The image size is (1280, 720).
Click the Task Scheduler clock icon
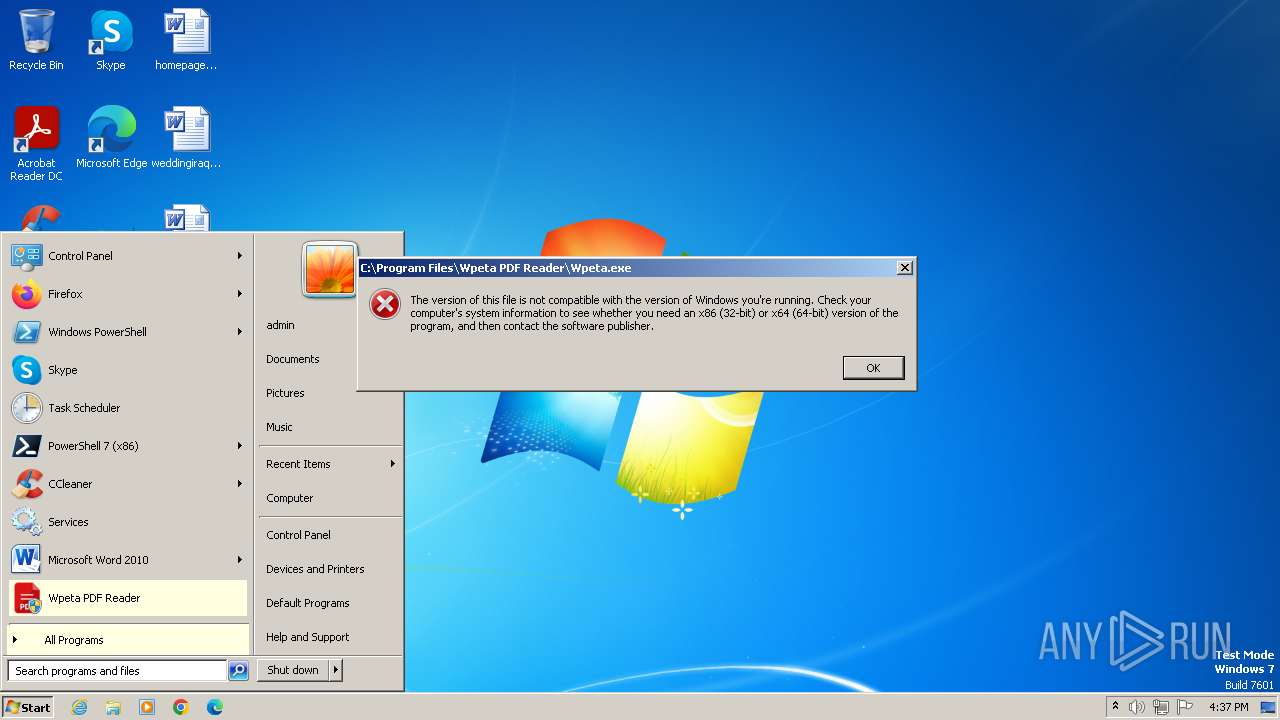click(x=26, y=408)
